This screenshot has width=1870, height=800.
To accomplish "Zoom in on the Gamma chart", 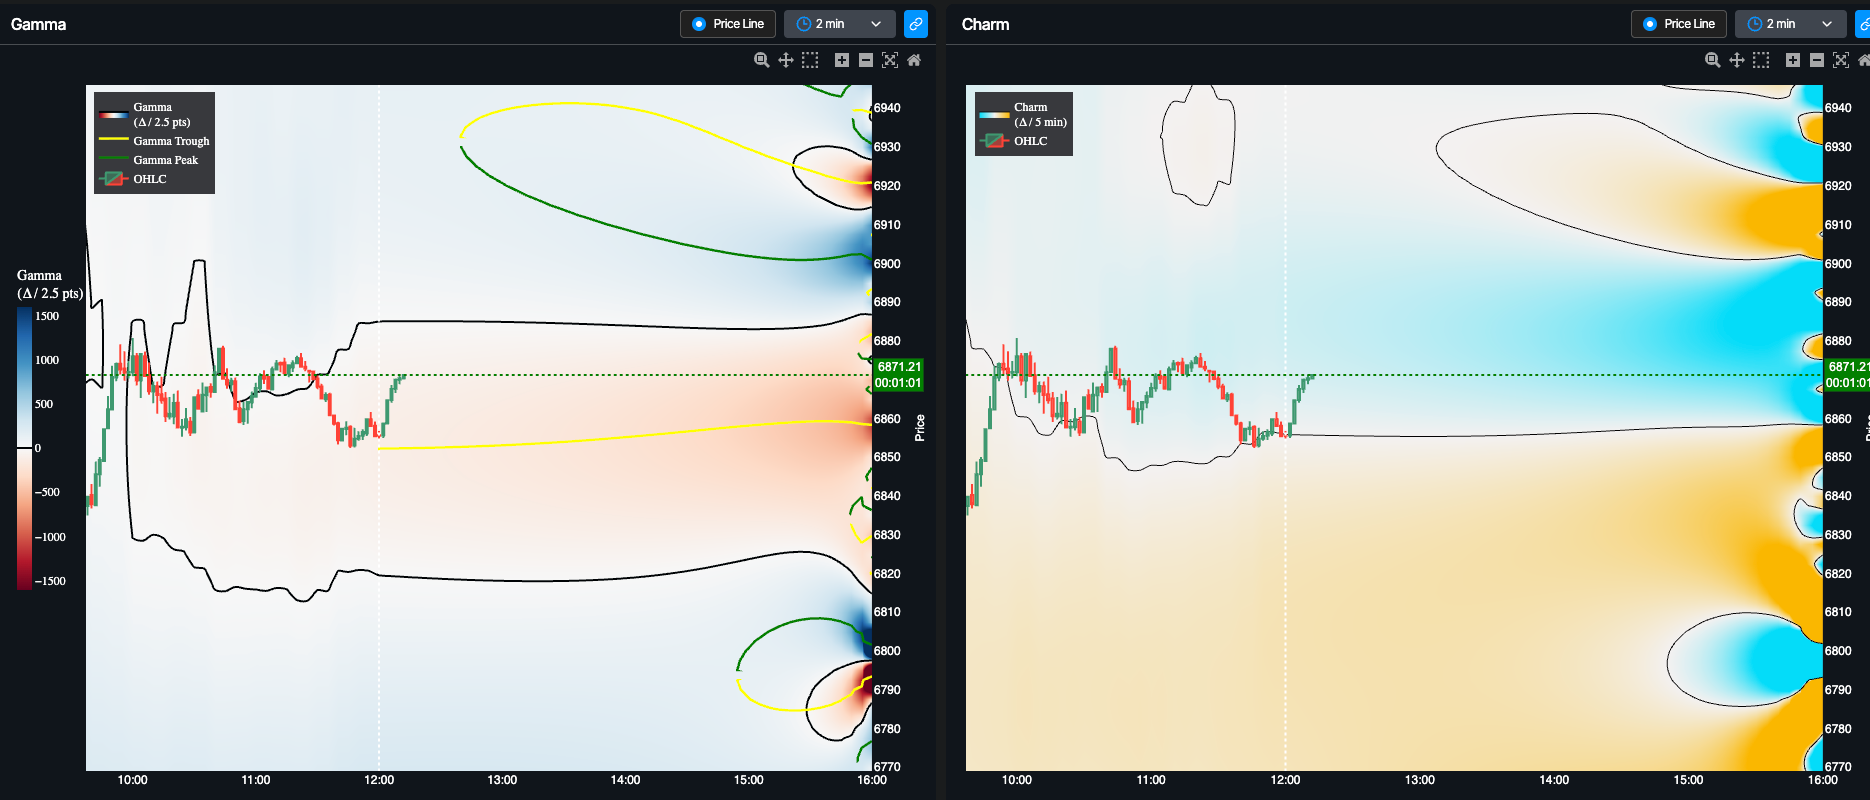I will (842, 60).
